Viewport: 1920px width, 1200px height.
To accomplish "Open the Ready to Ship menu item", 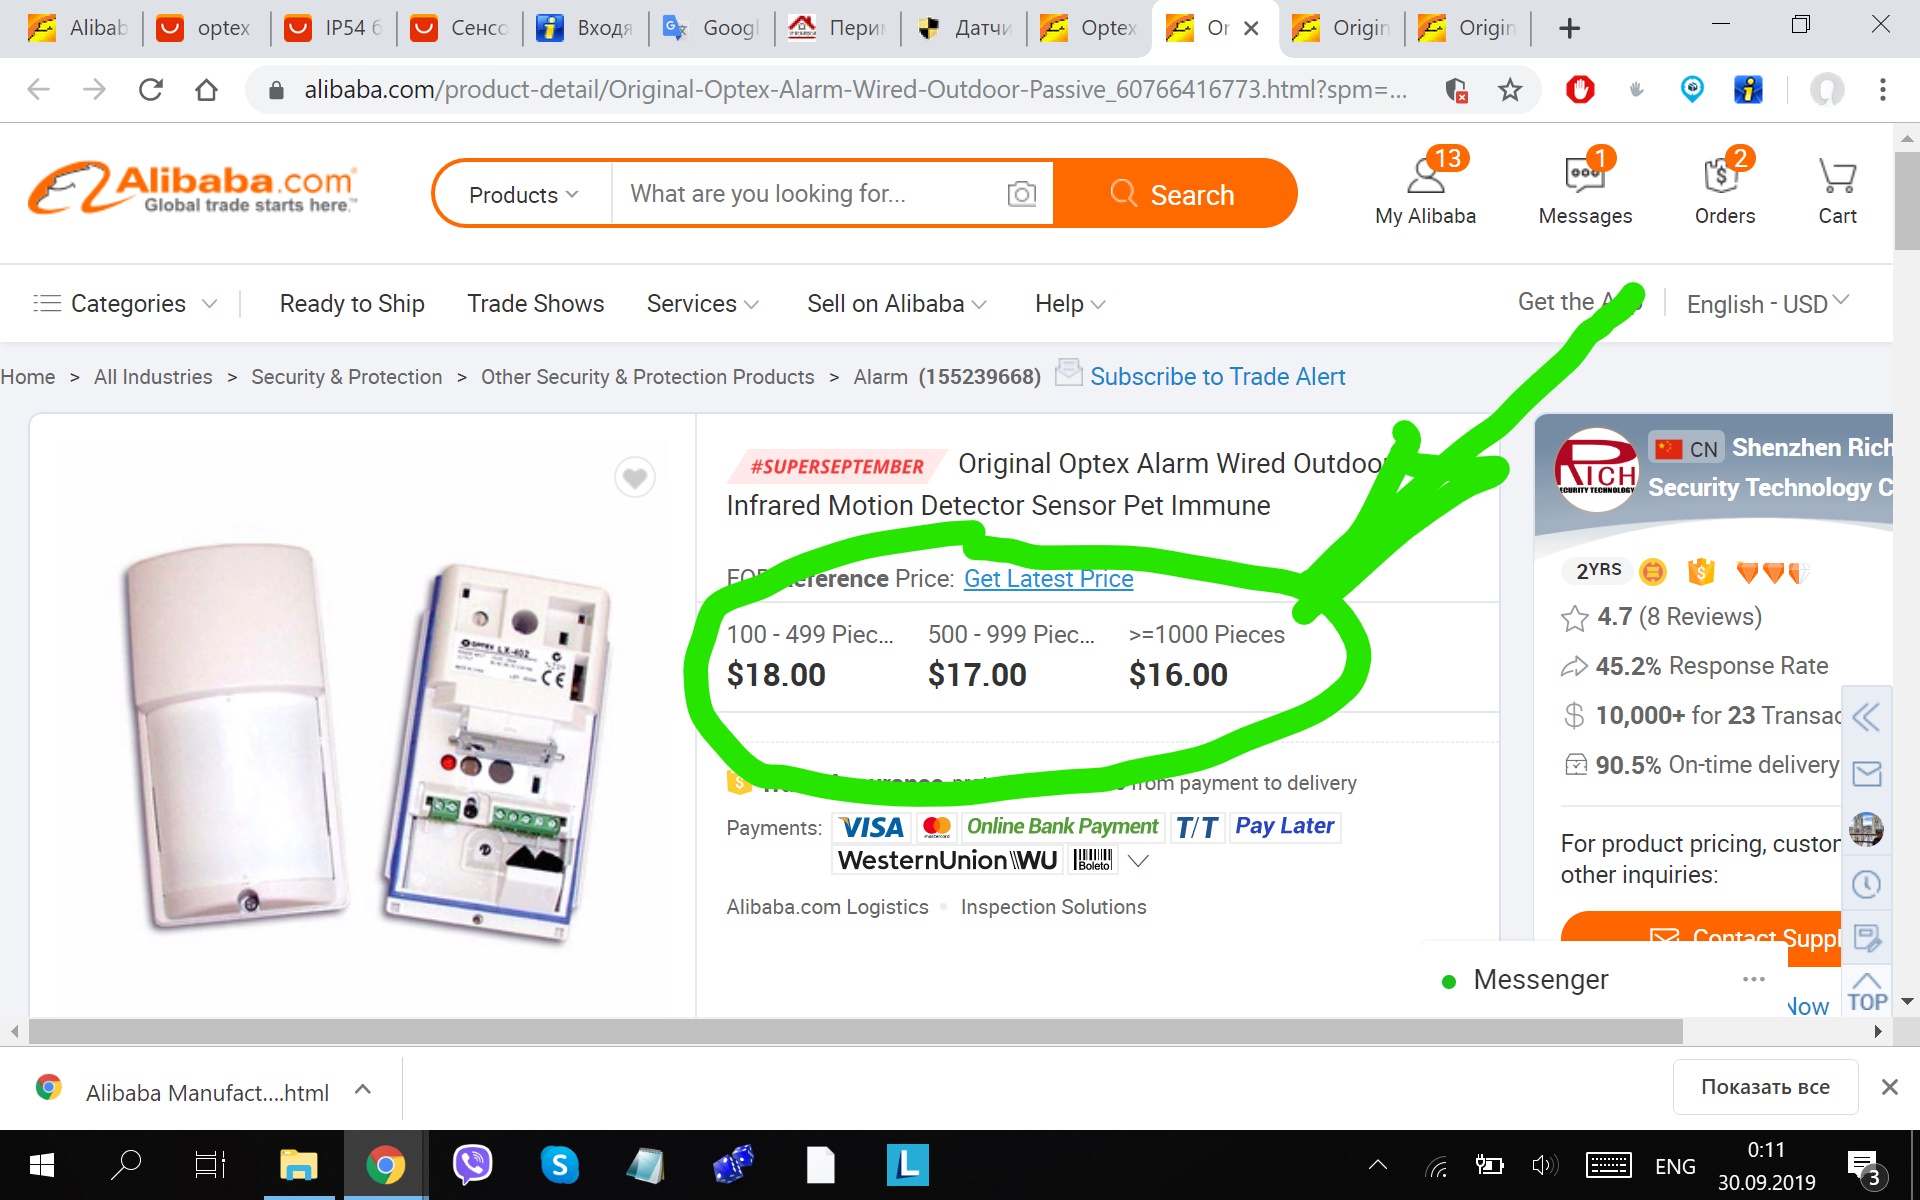I will [x=352, y=303].
